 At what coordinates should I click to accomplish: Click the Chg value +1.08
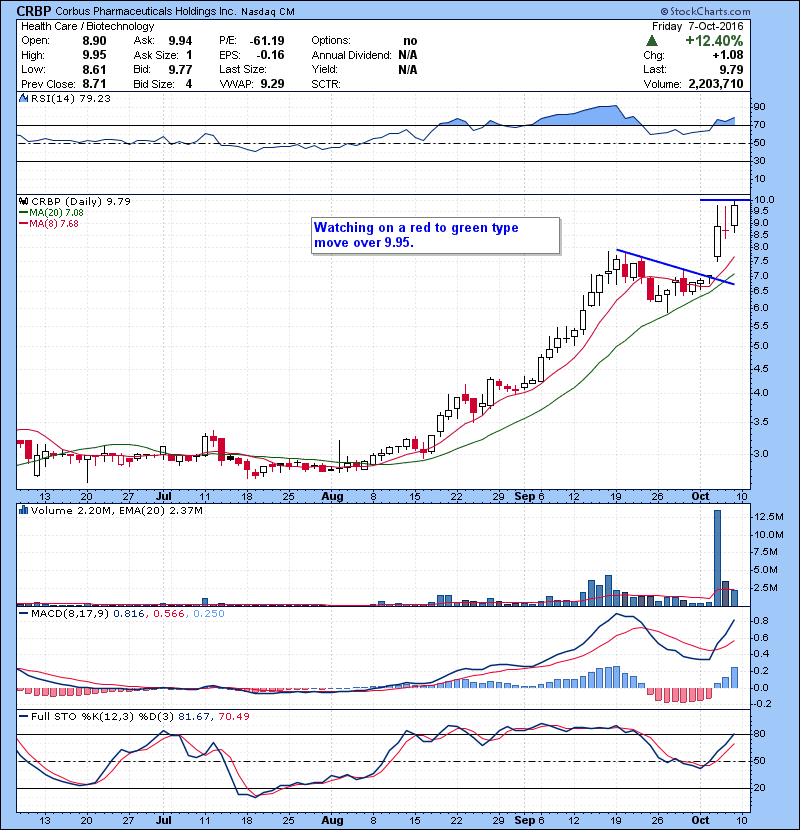[728, 55]
